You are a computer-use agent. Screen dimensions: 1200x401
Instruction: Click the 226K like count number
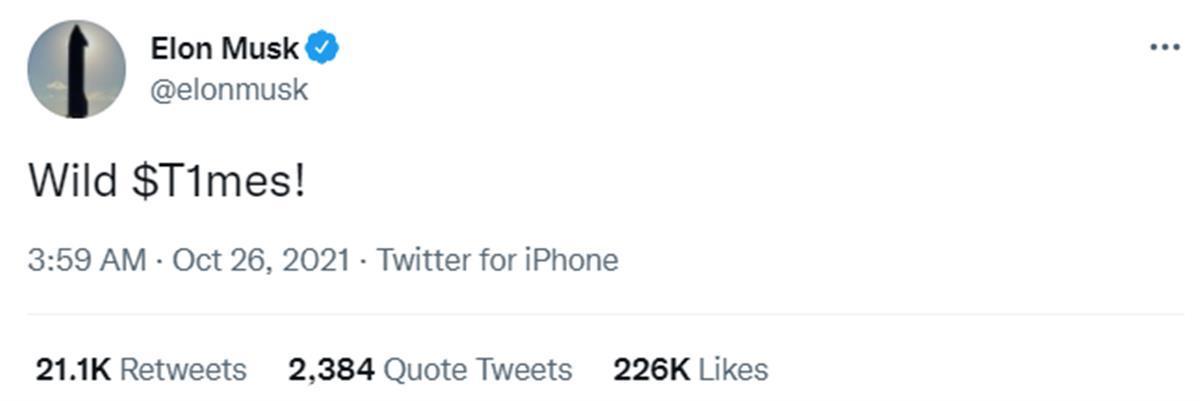[x=652, y=370]
